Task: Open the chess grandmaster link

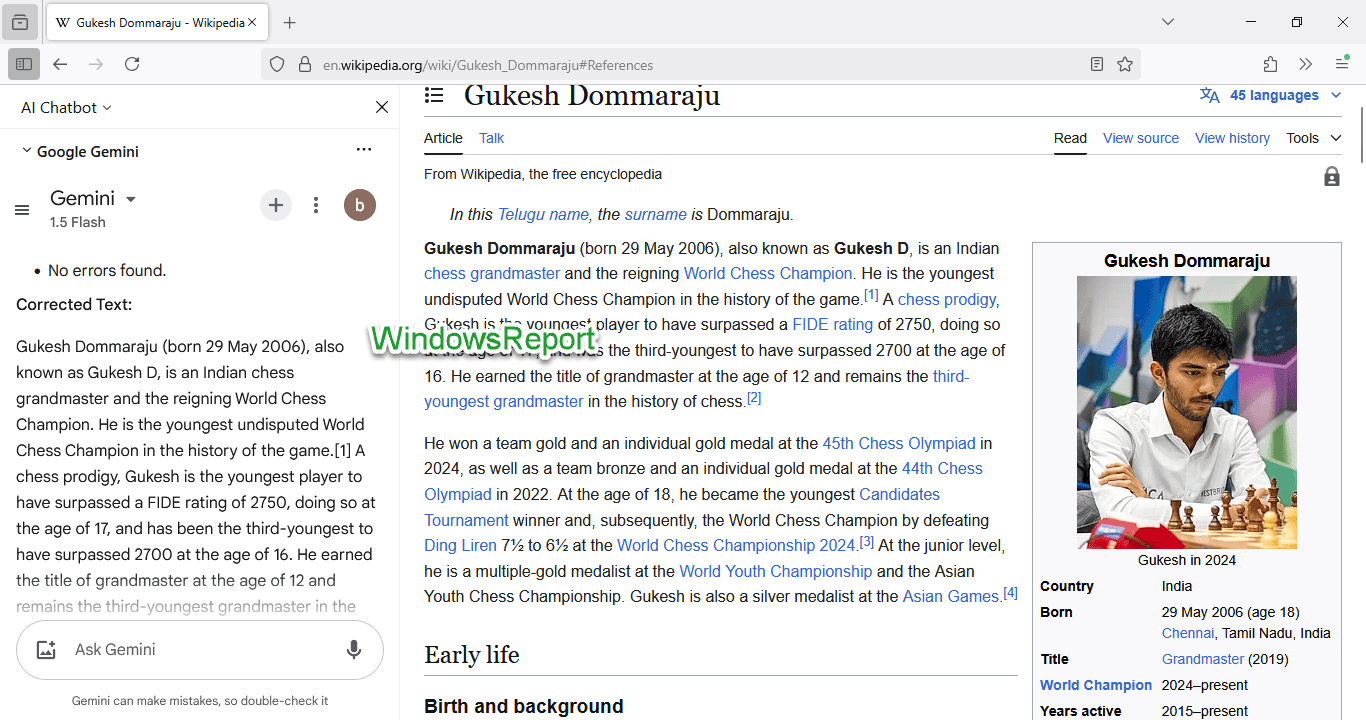Action: [x=492, y=273]
